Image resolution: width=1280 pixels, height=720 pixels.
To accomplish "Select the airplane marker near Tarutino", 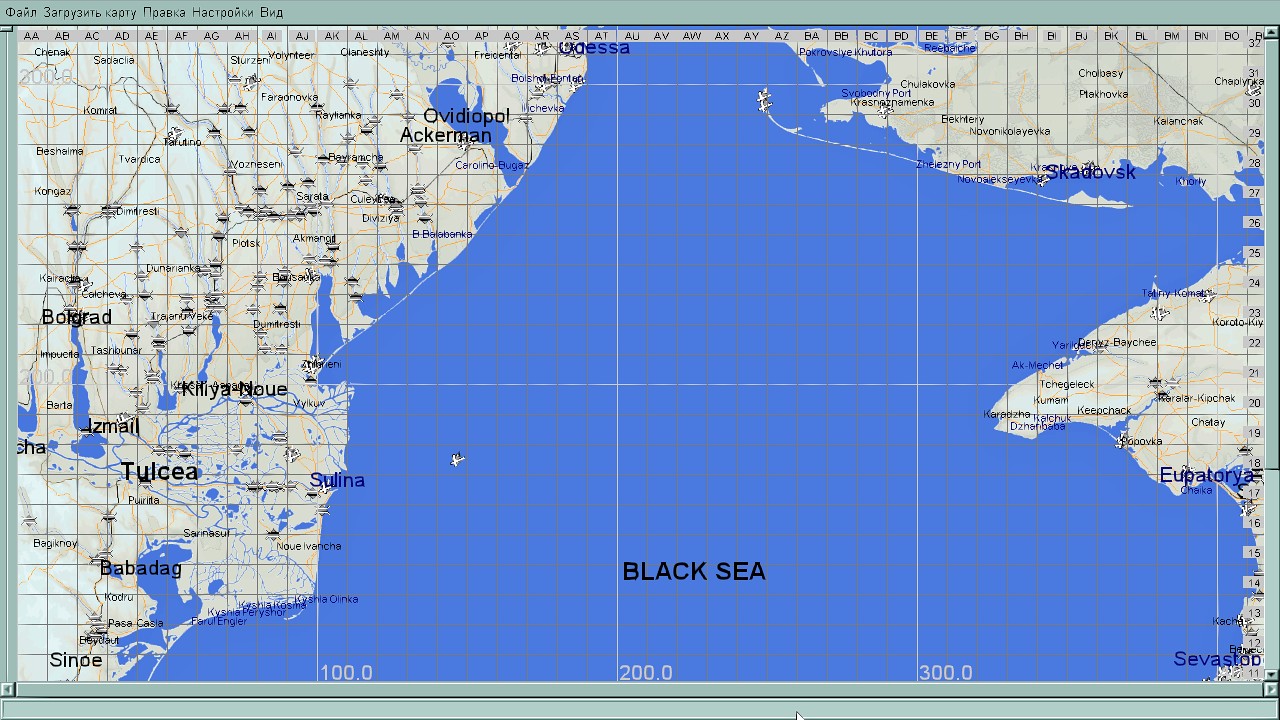I will [176, 132].
